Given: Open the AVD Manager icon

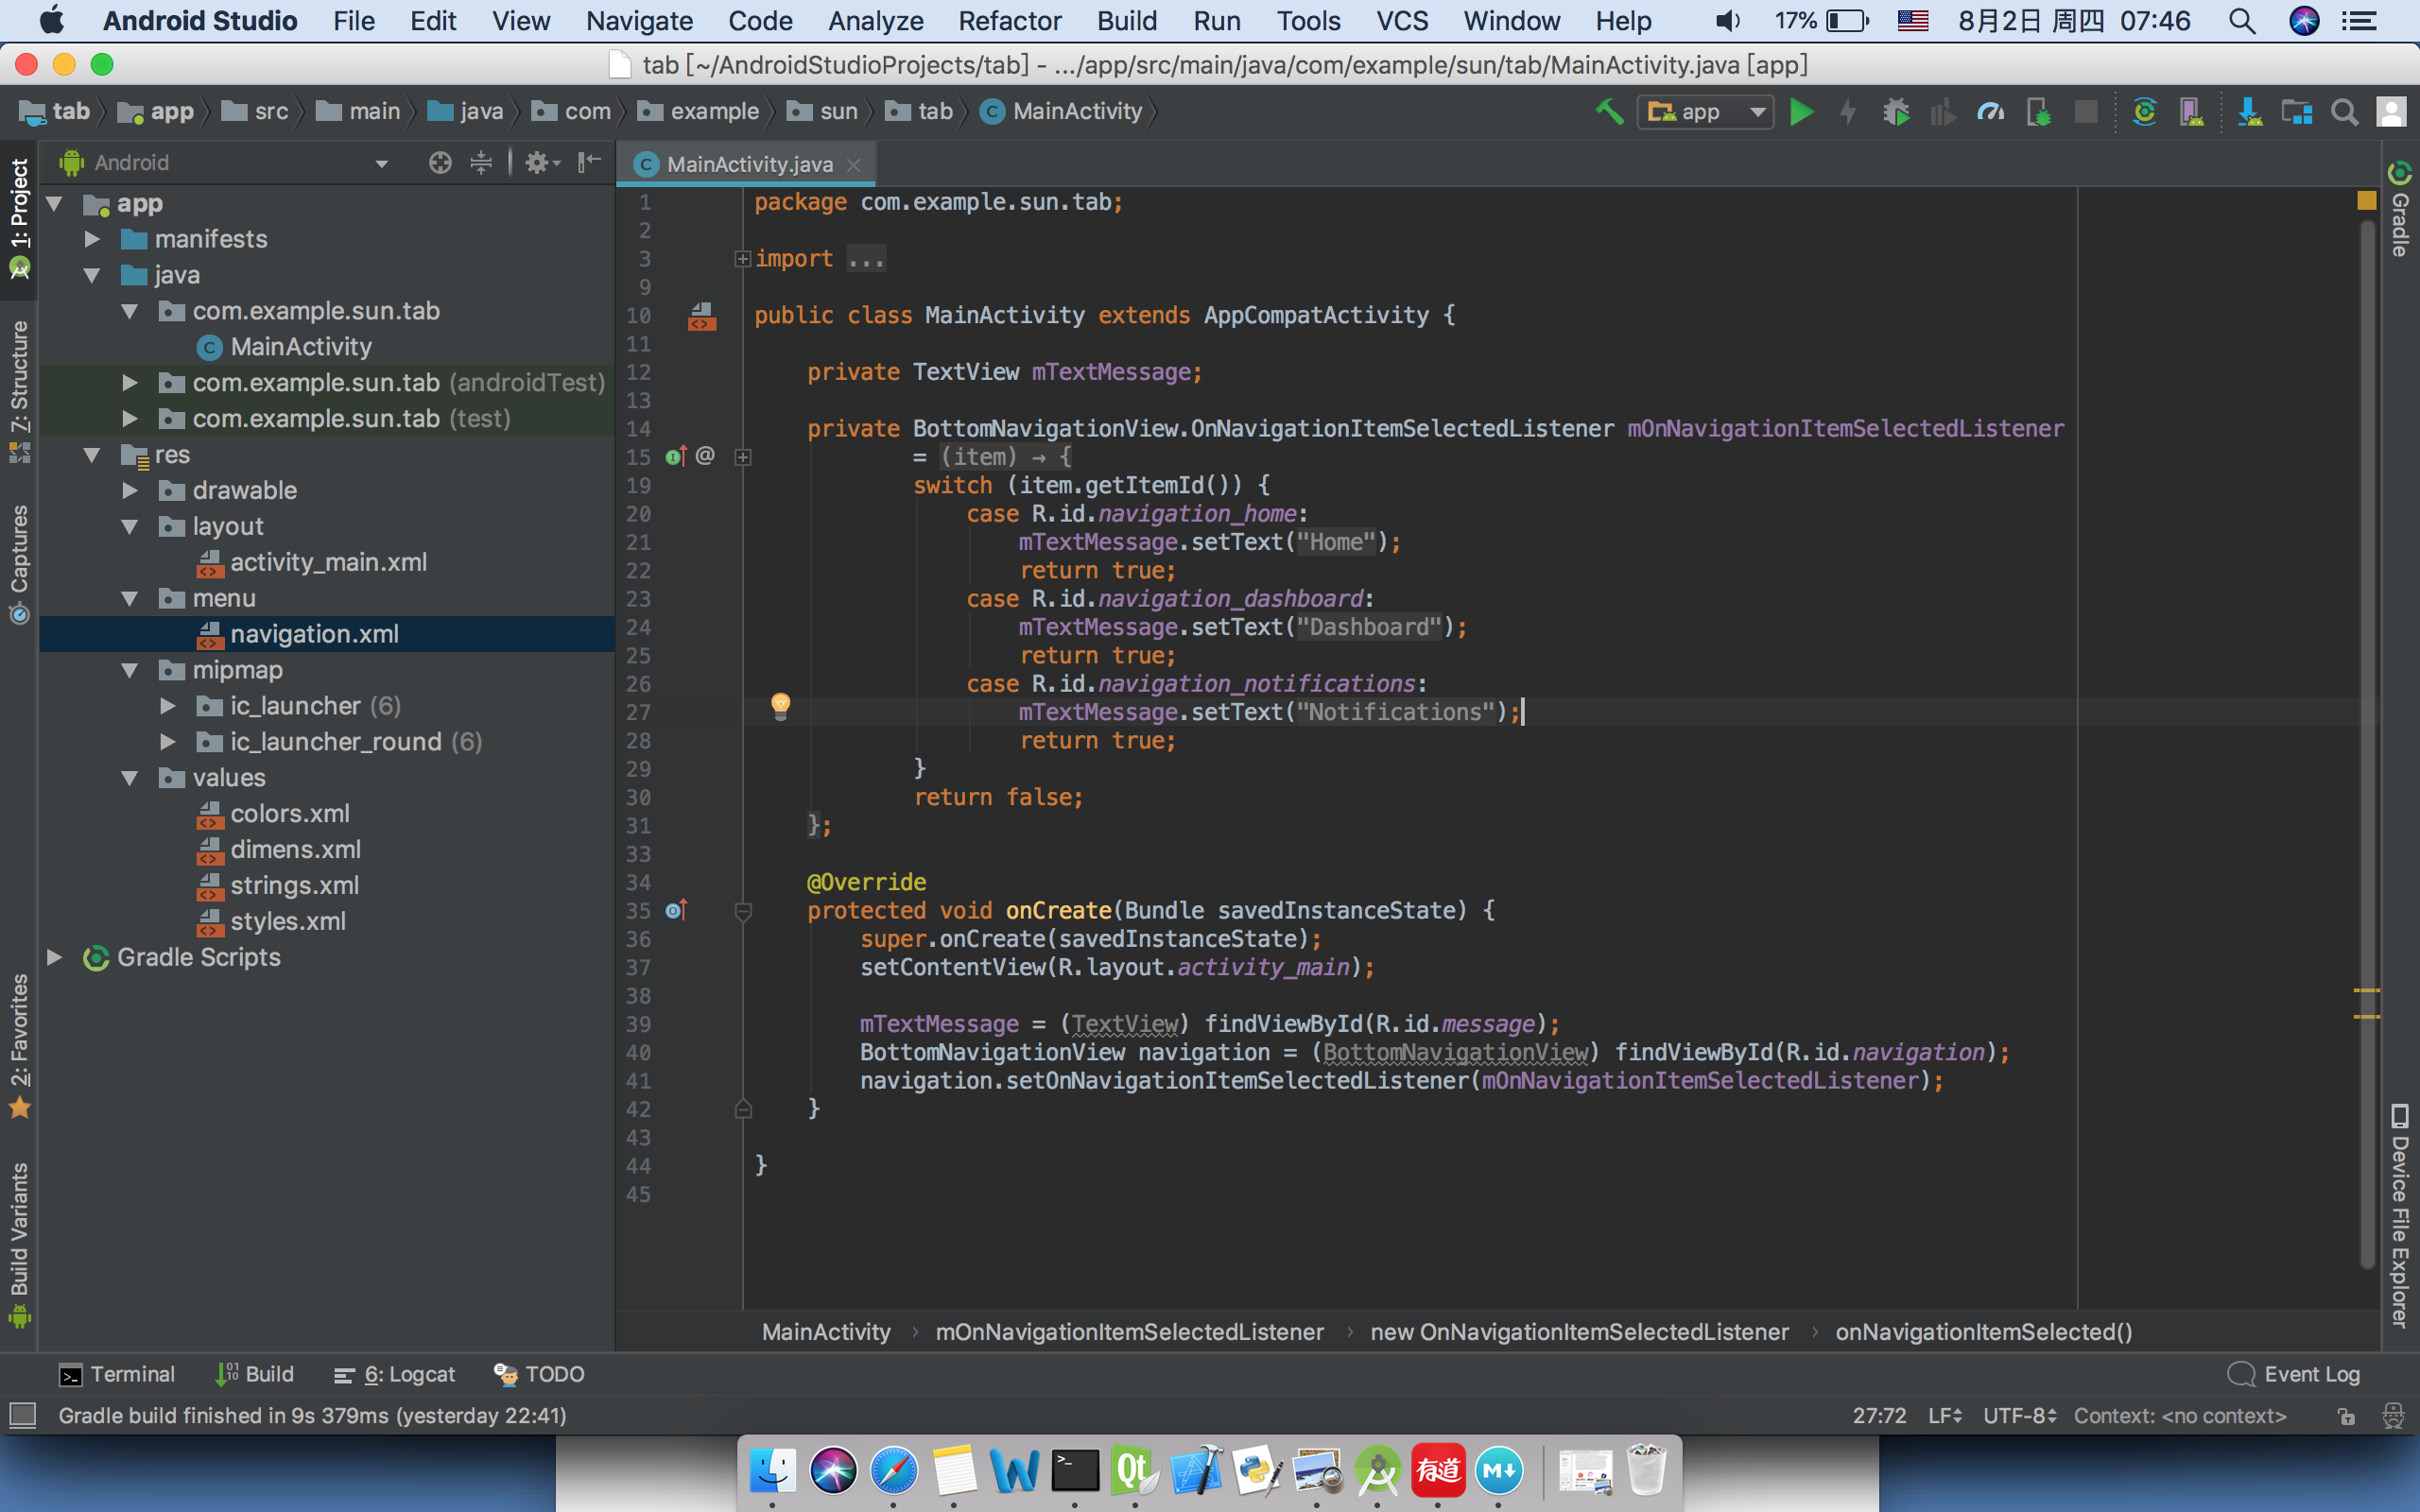Looking at the screenshot, I should 2192,112.
